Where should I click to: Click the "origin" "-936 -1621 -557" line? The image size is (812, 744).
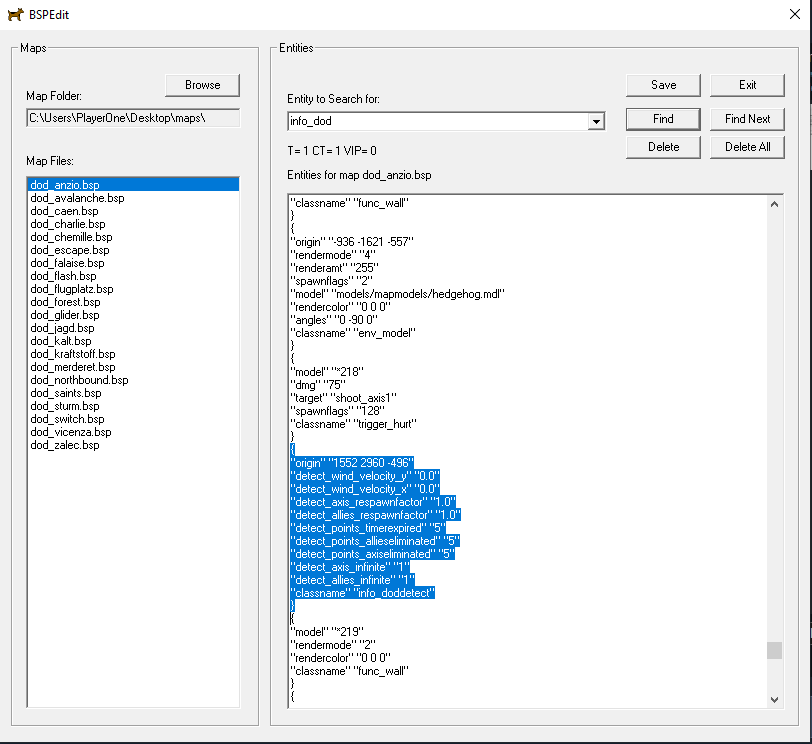pos(352,242)
